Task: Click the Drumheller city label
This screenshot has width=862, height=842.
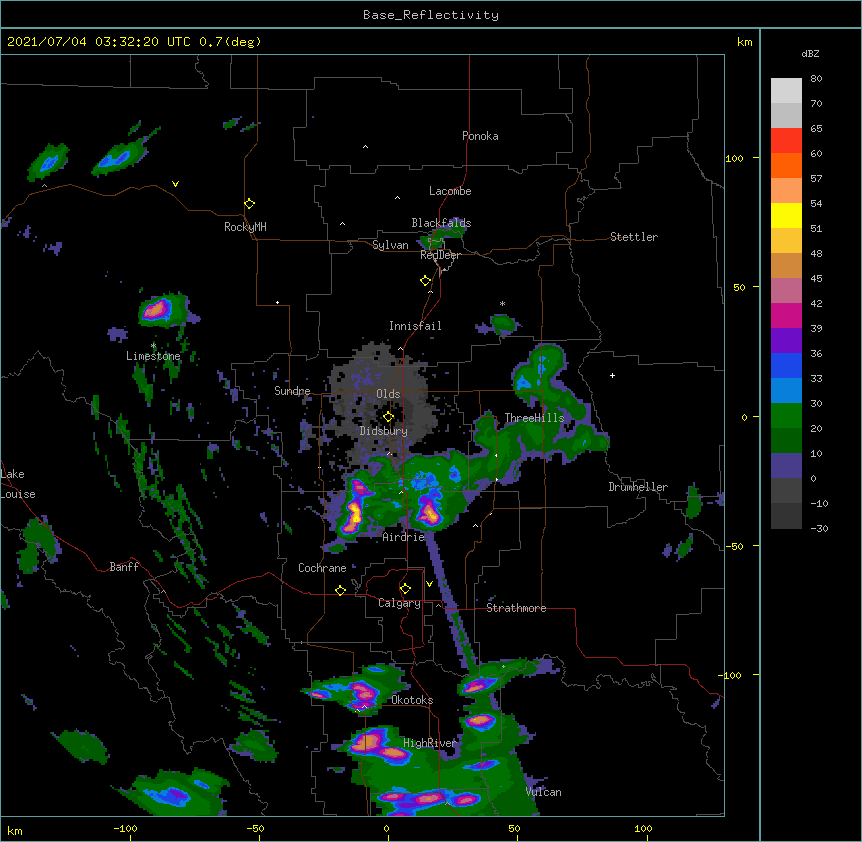Action: (638, 487)
